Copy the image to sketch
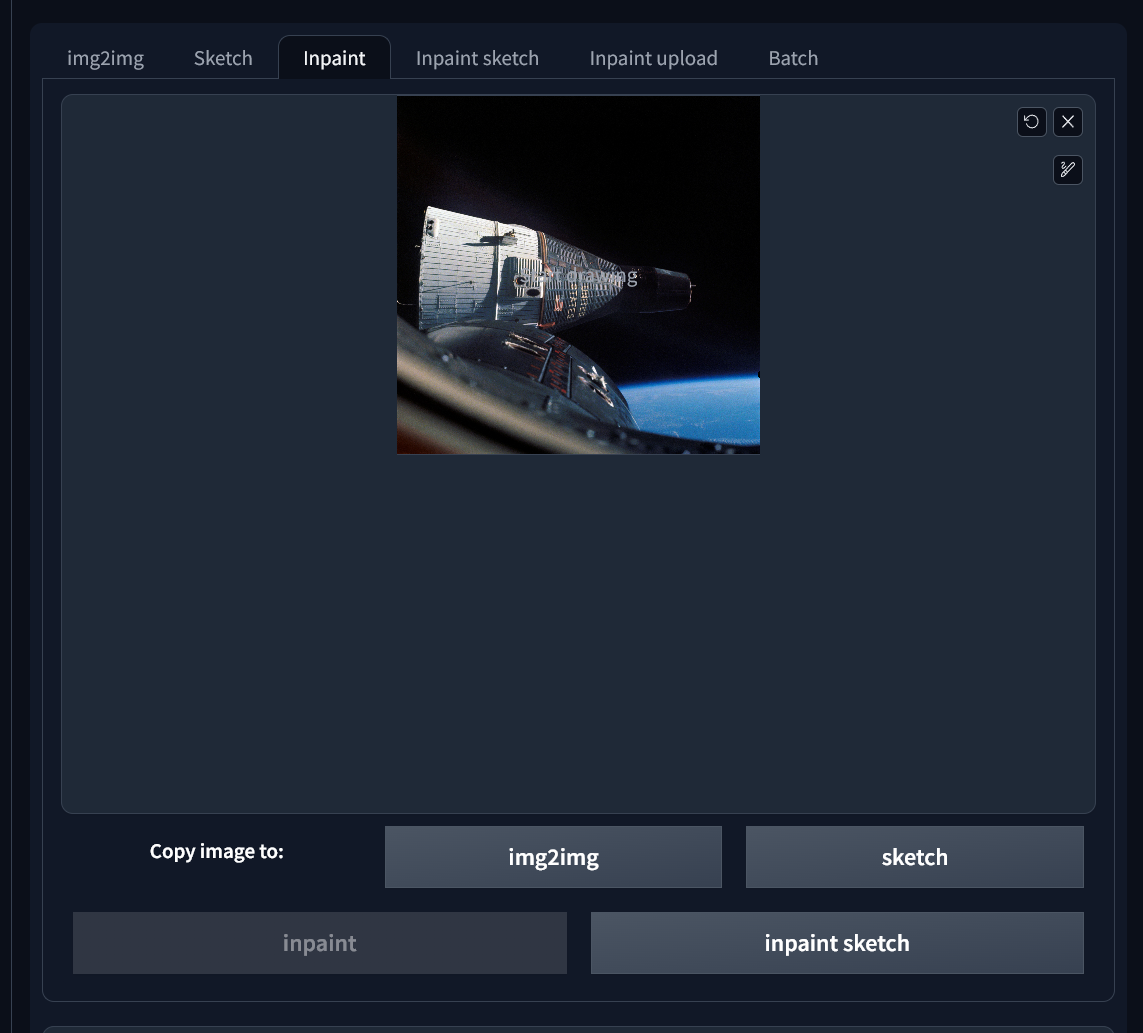The height and width of the screenshot is (1033, 1143). pos(914,857)
